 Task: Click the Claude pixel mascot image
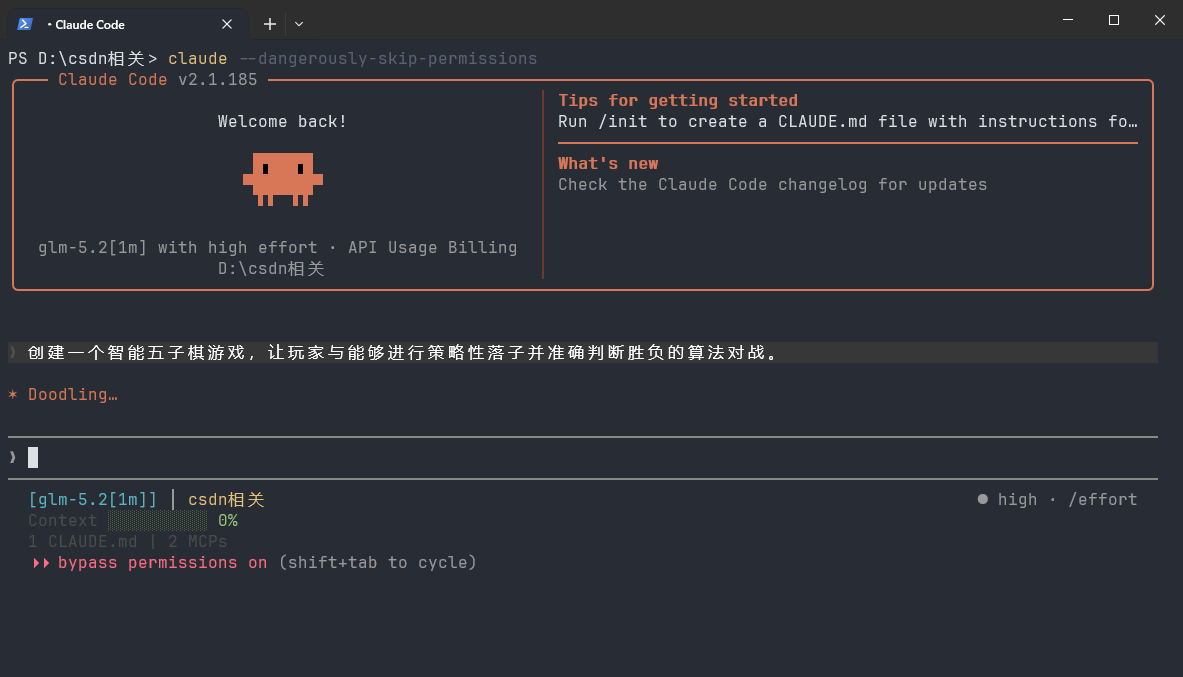tap(283, 180)
